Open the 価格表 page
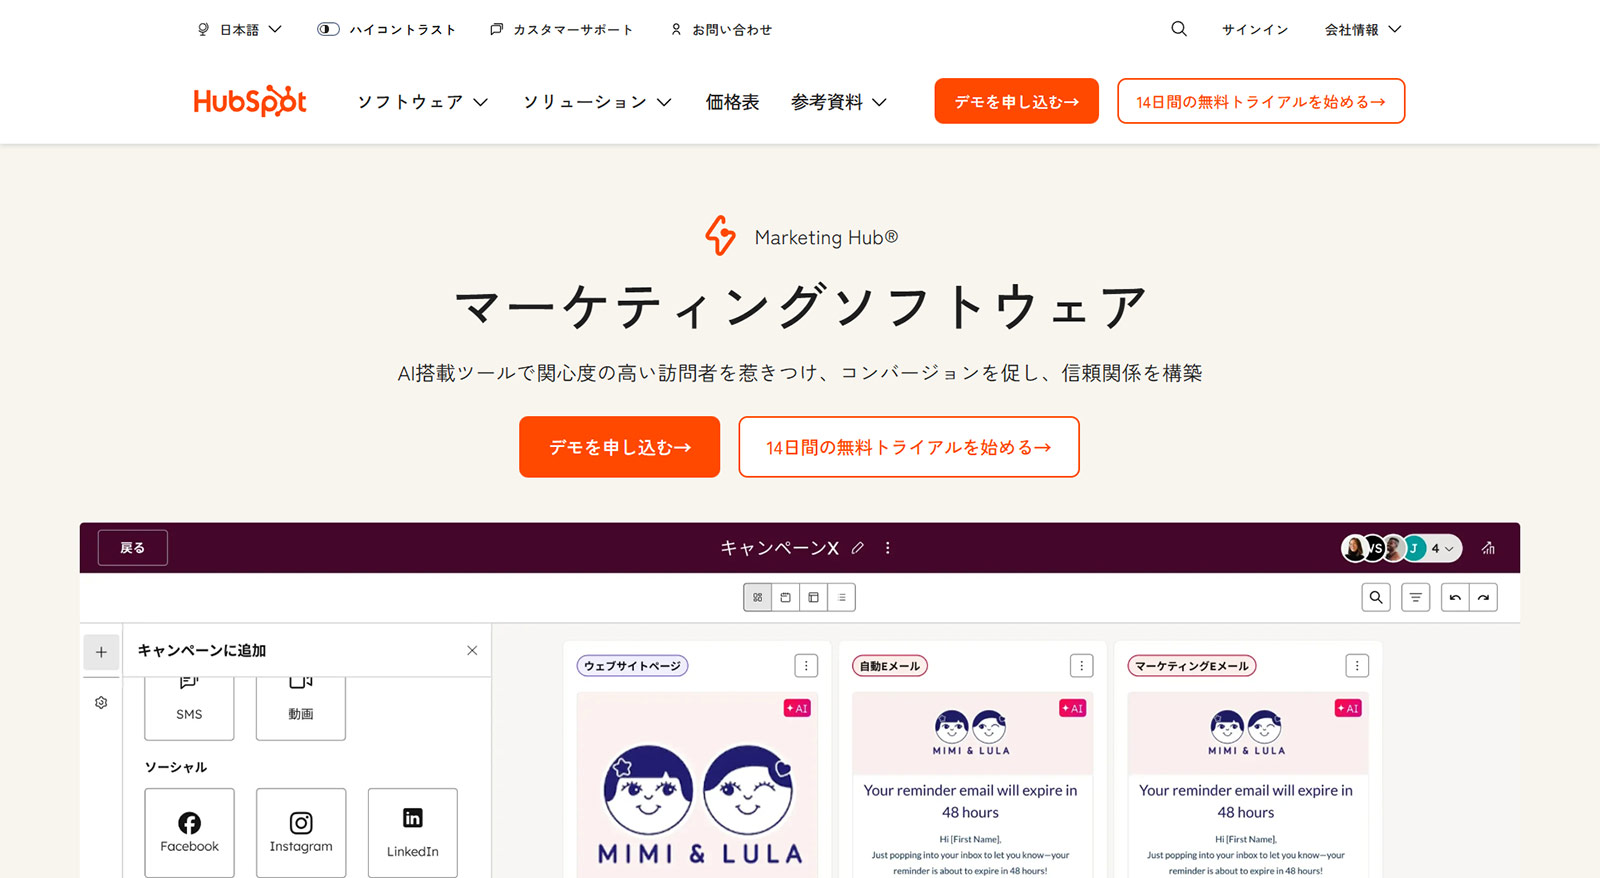 [x=732, y=102]
